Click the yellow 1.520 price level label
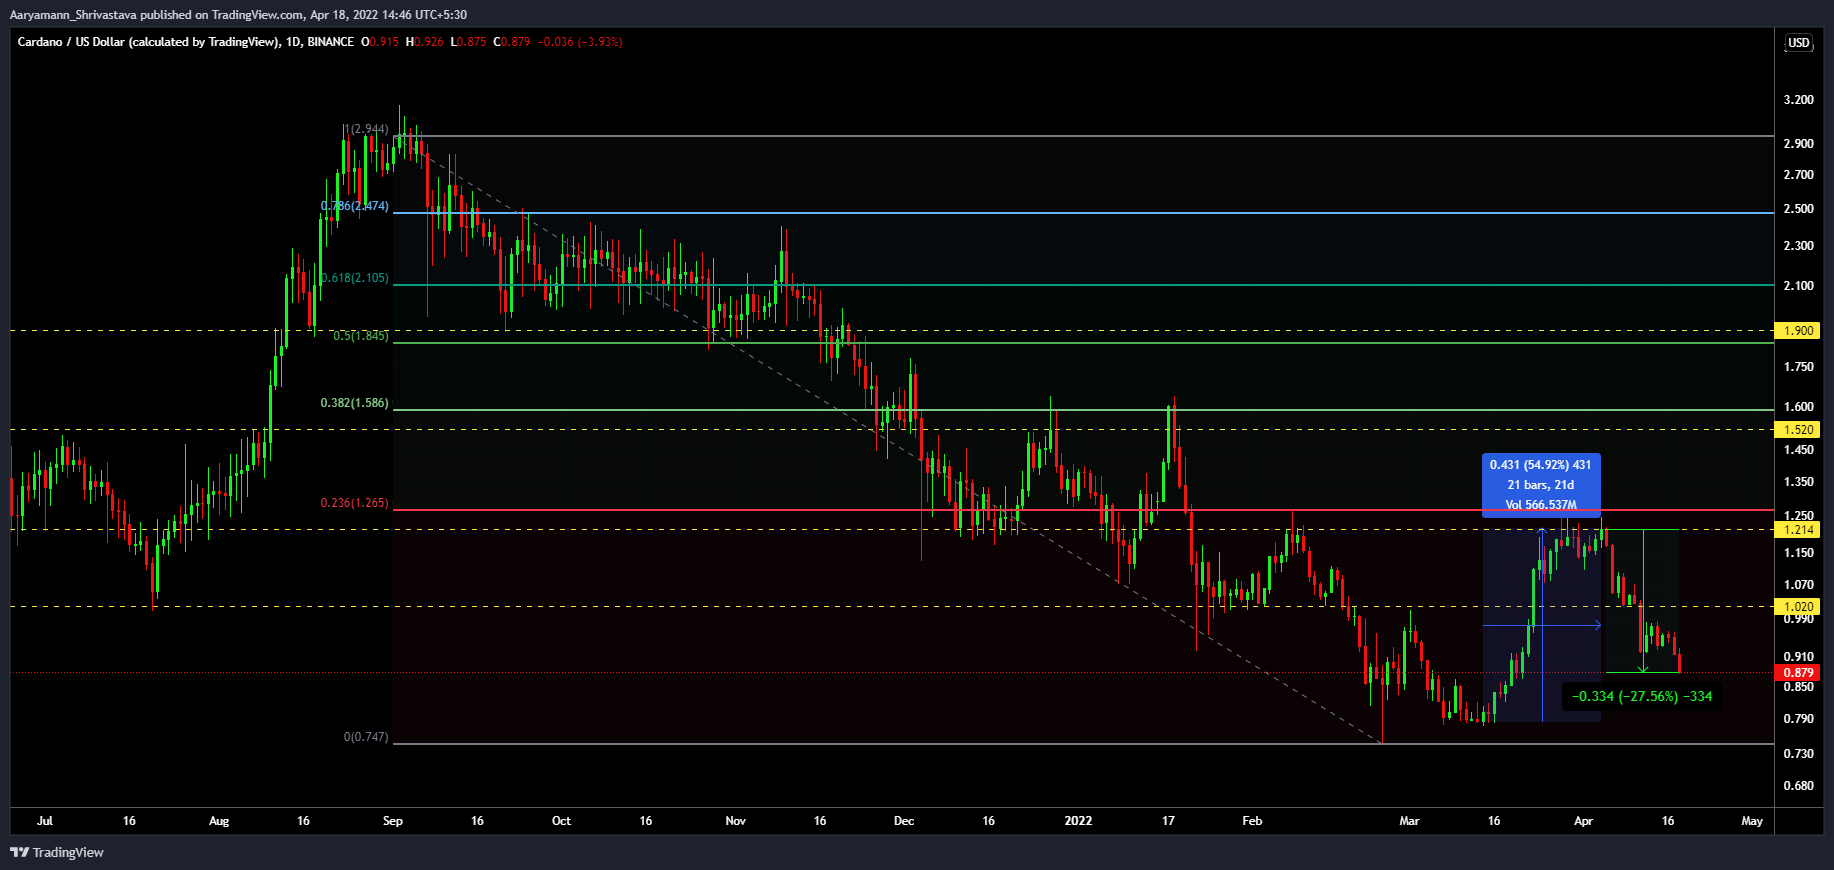 pyautogui.click(x=1797, y=430)
